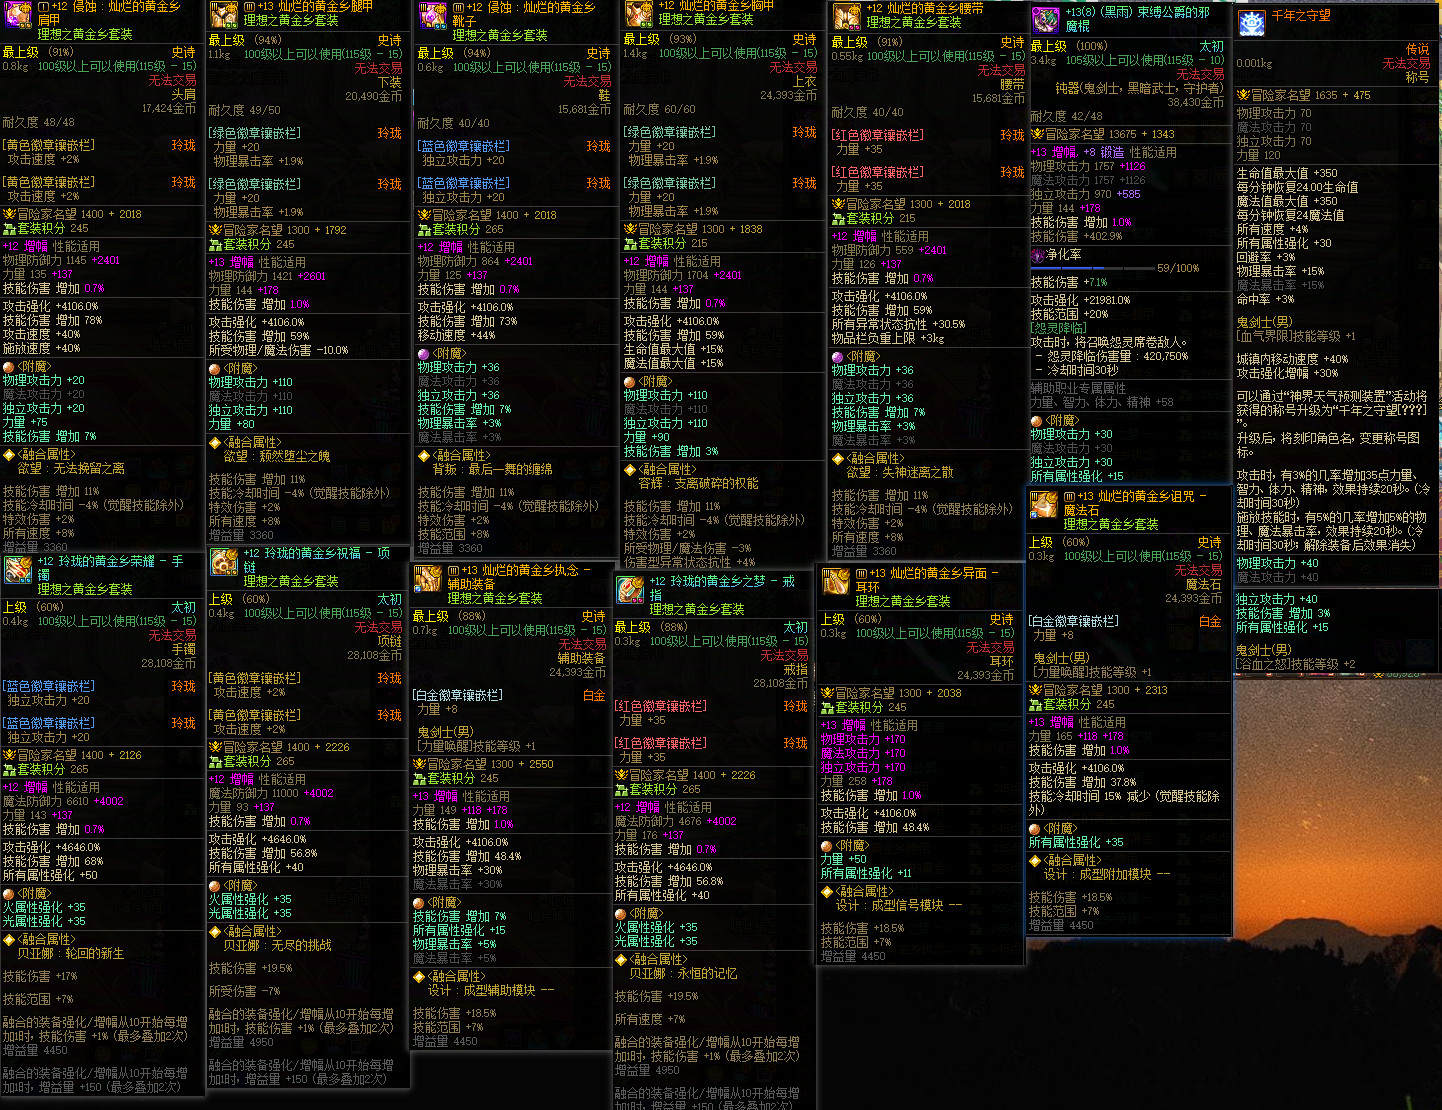1442x1110 pixels.
Task: Click the 耳环 earring item icon
Action: 835,581
